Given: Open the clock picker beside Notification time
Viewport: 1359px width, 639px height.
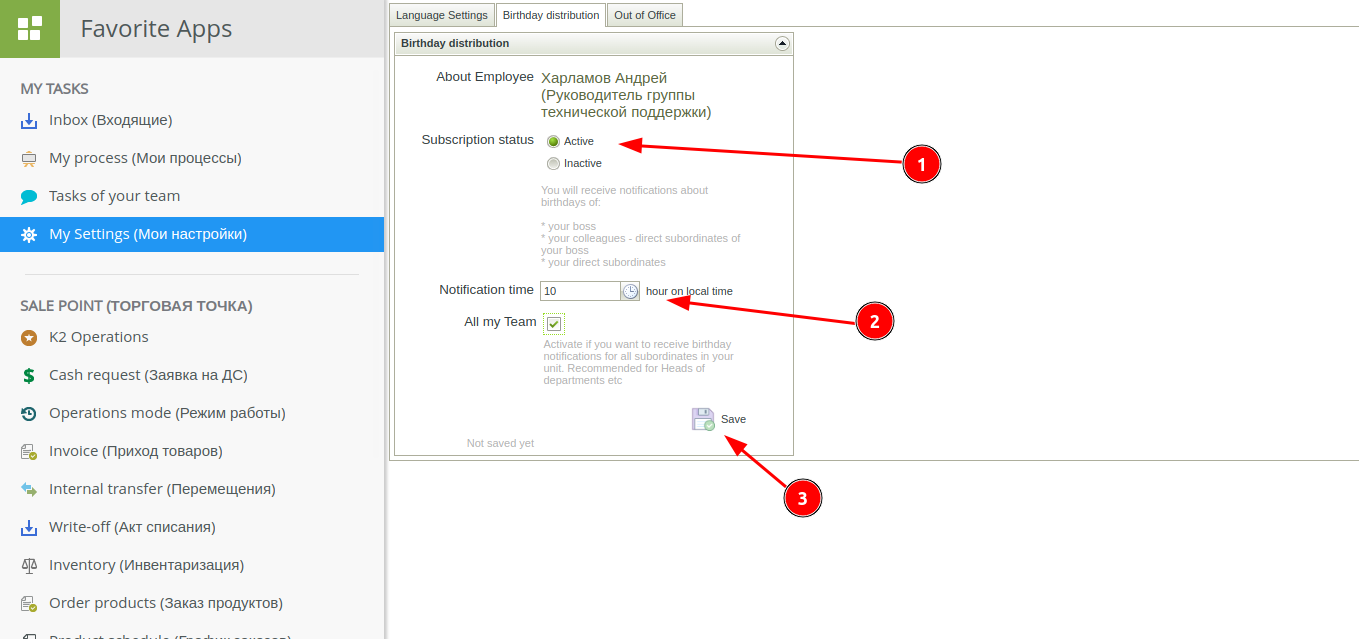Looking at the screenshot, I should pos(631,291).
